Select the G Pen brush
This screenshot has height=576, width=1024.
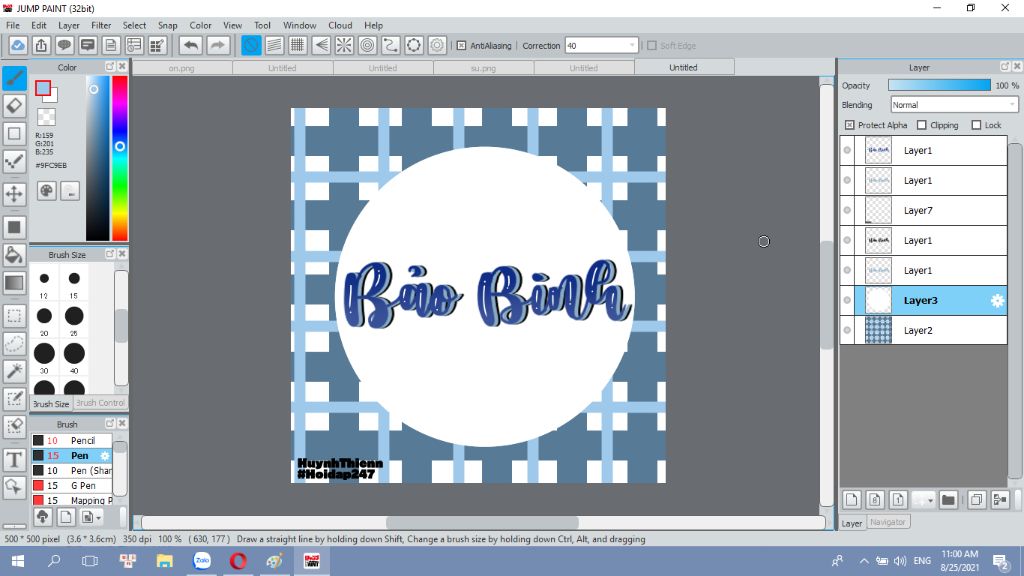[x=72, y=485]
